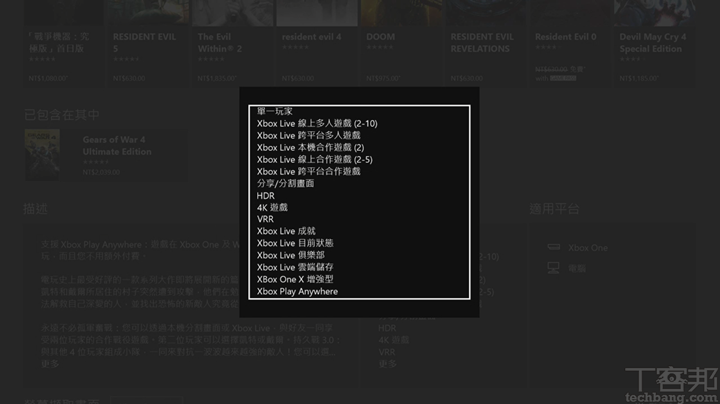Select Xbox Live 雲端儲存 entry
The height and width of the screenshot is (404, 720).
point(295,267)
